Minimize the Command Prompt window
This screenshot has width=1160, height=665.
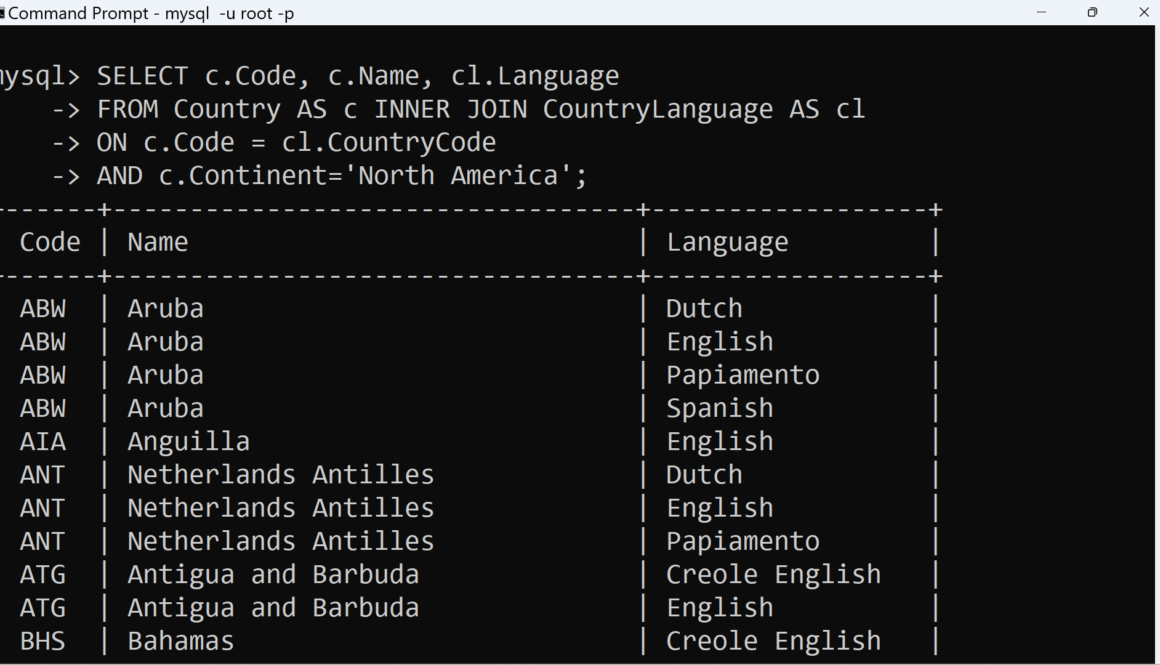point(1041,13)
